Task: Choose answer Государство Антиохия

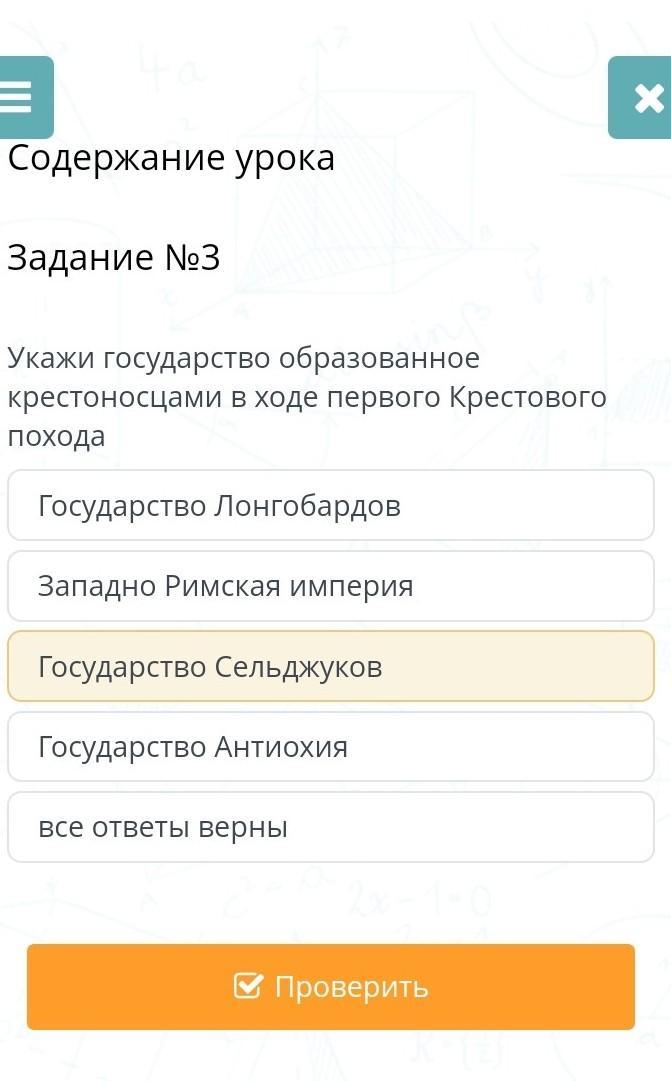Action: tap(330, 747)
